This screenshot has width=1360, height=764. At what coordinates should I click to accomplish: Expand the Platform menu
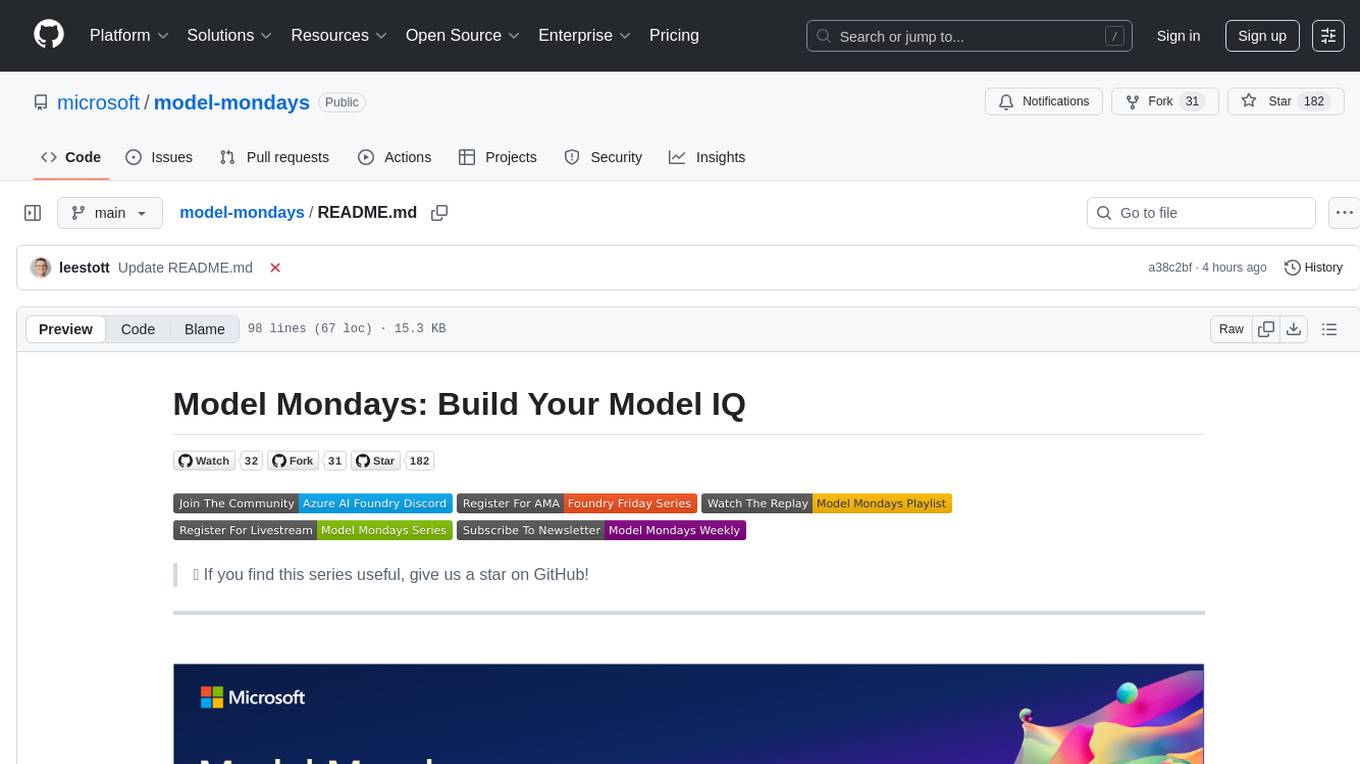pyautogui.click(x=129, y=35)
